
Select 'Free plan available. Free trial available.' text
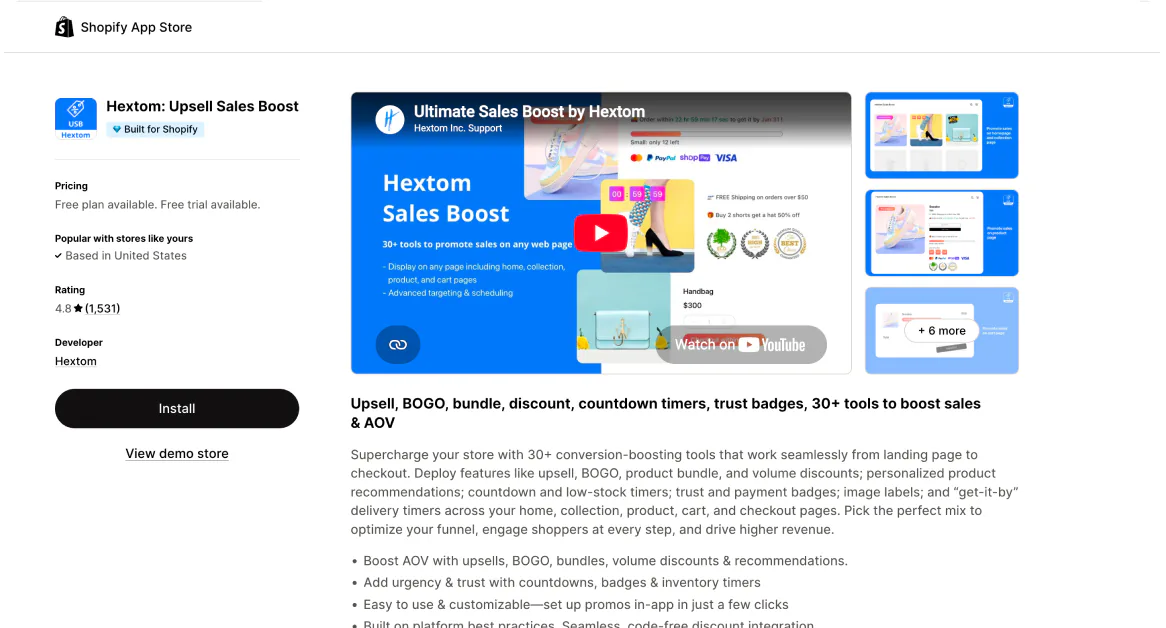click(x=158, y=204)
